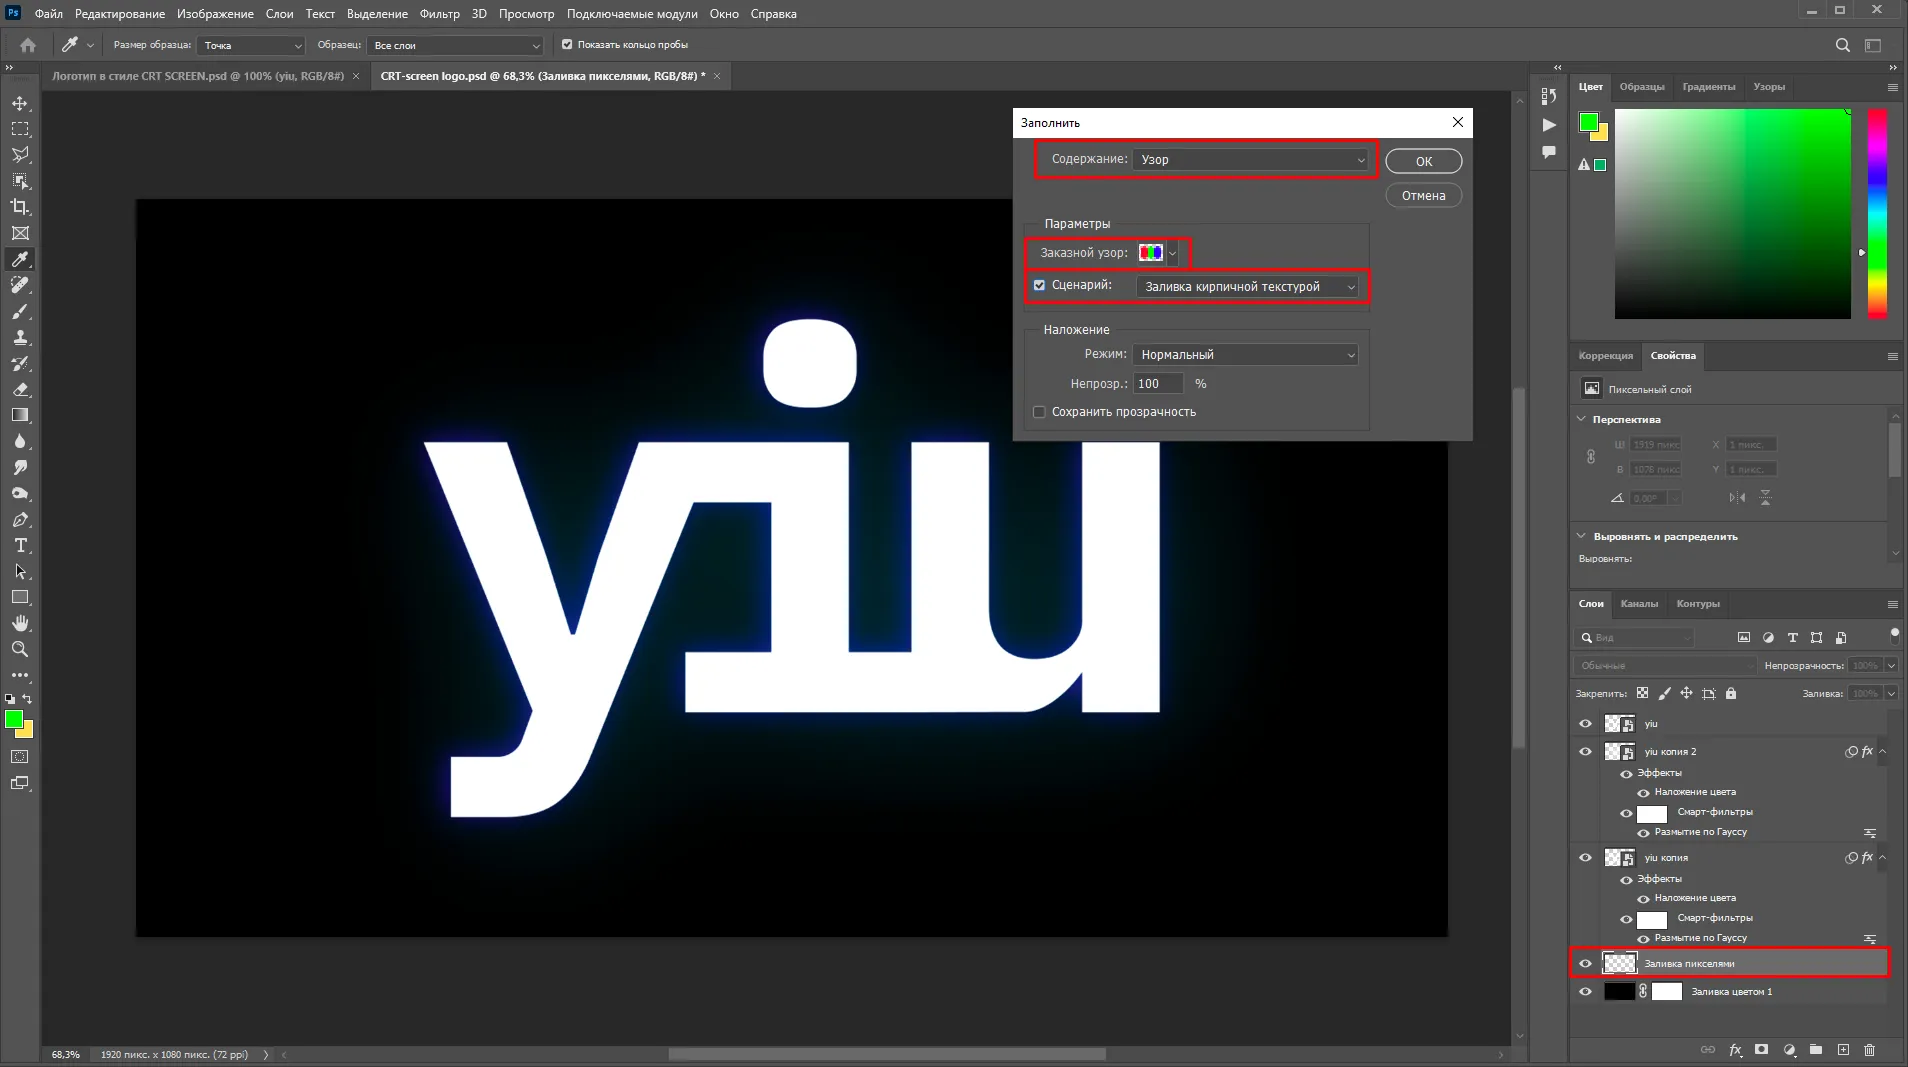
Task: Select the Frame tool
Action: pos(20,233)
